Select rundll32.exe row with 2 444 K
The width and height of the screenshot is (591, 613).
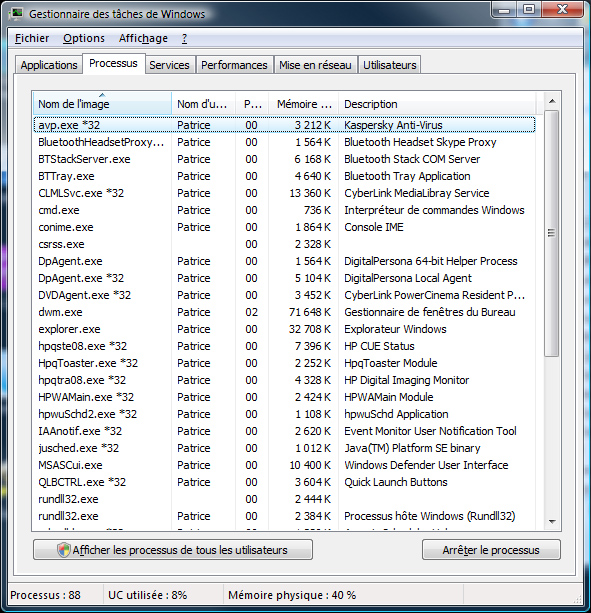284,499
